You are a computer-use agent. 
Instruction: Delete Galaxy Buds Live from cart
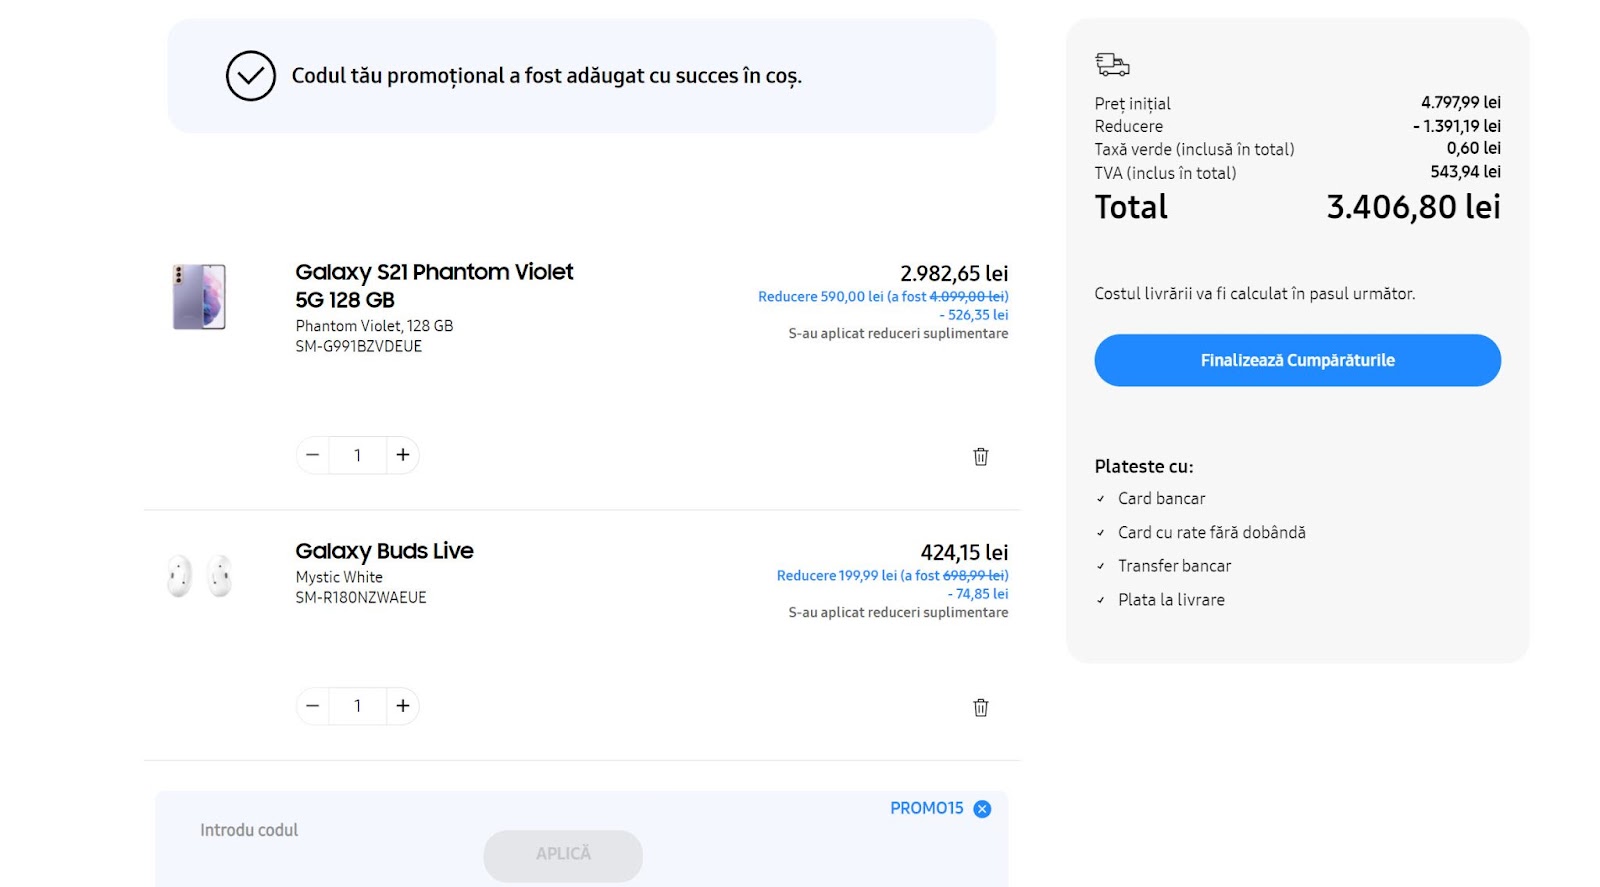pos(980,707)
